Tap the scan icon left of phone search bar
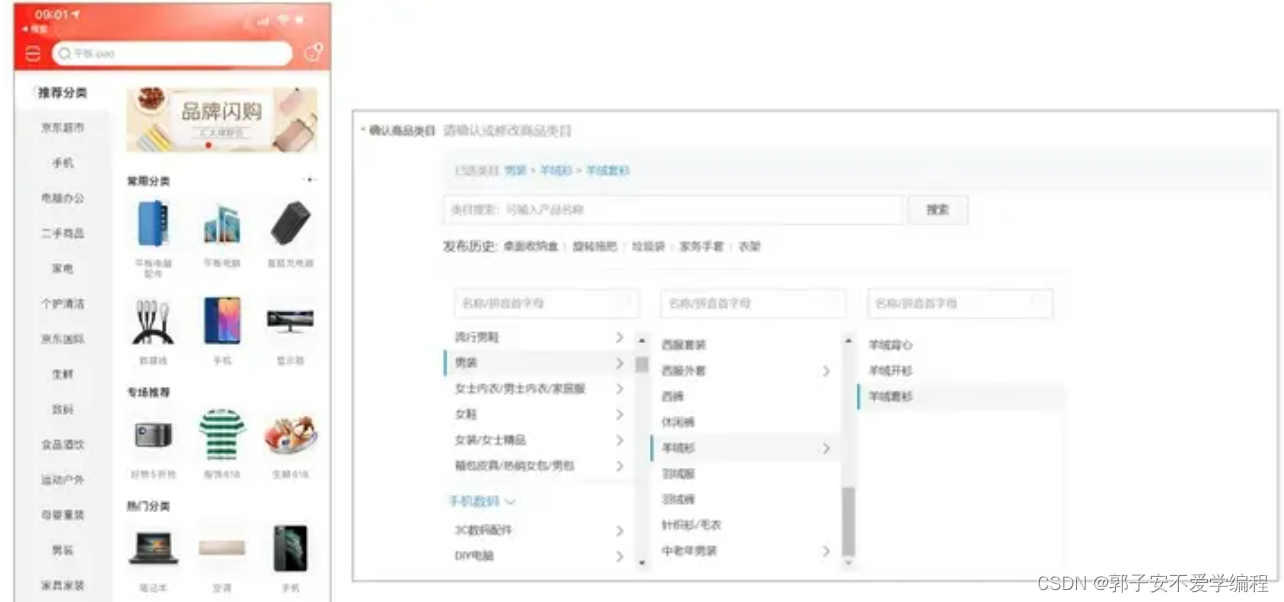This screenshot has height=602, width=1284. (x=33, y=54)
